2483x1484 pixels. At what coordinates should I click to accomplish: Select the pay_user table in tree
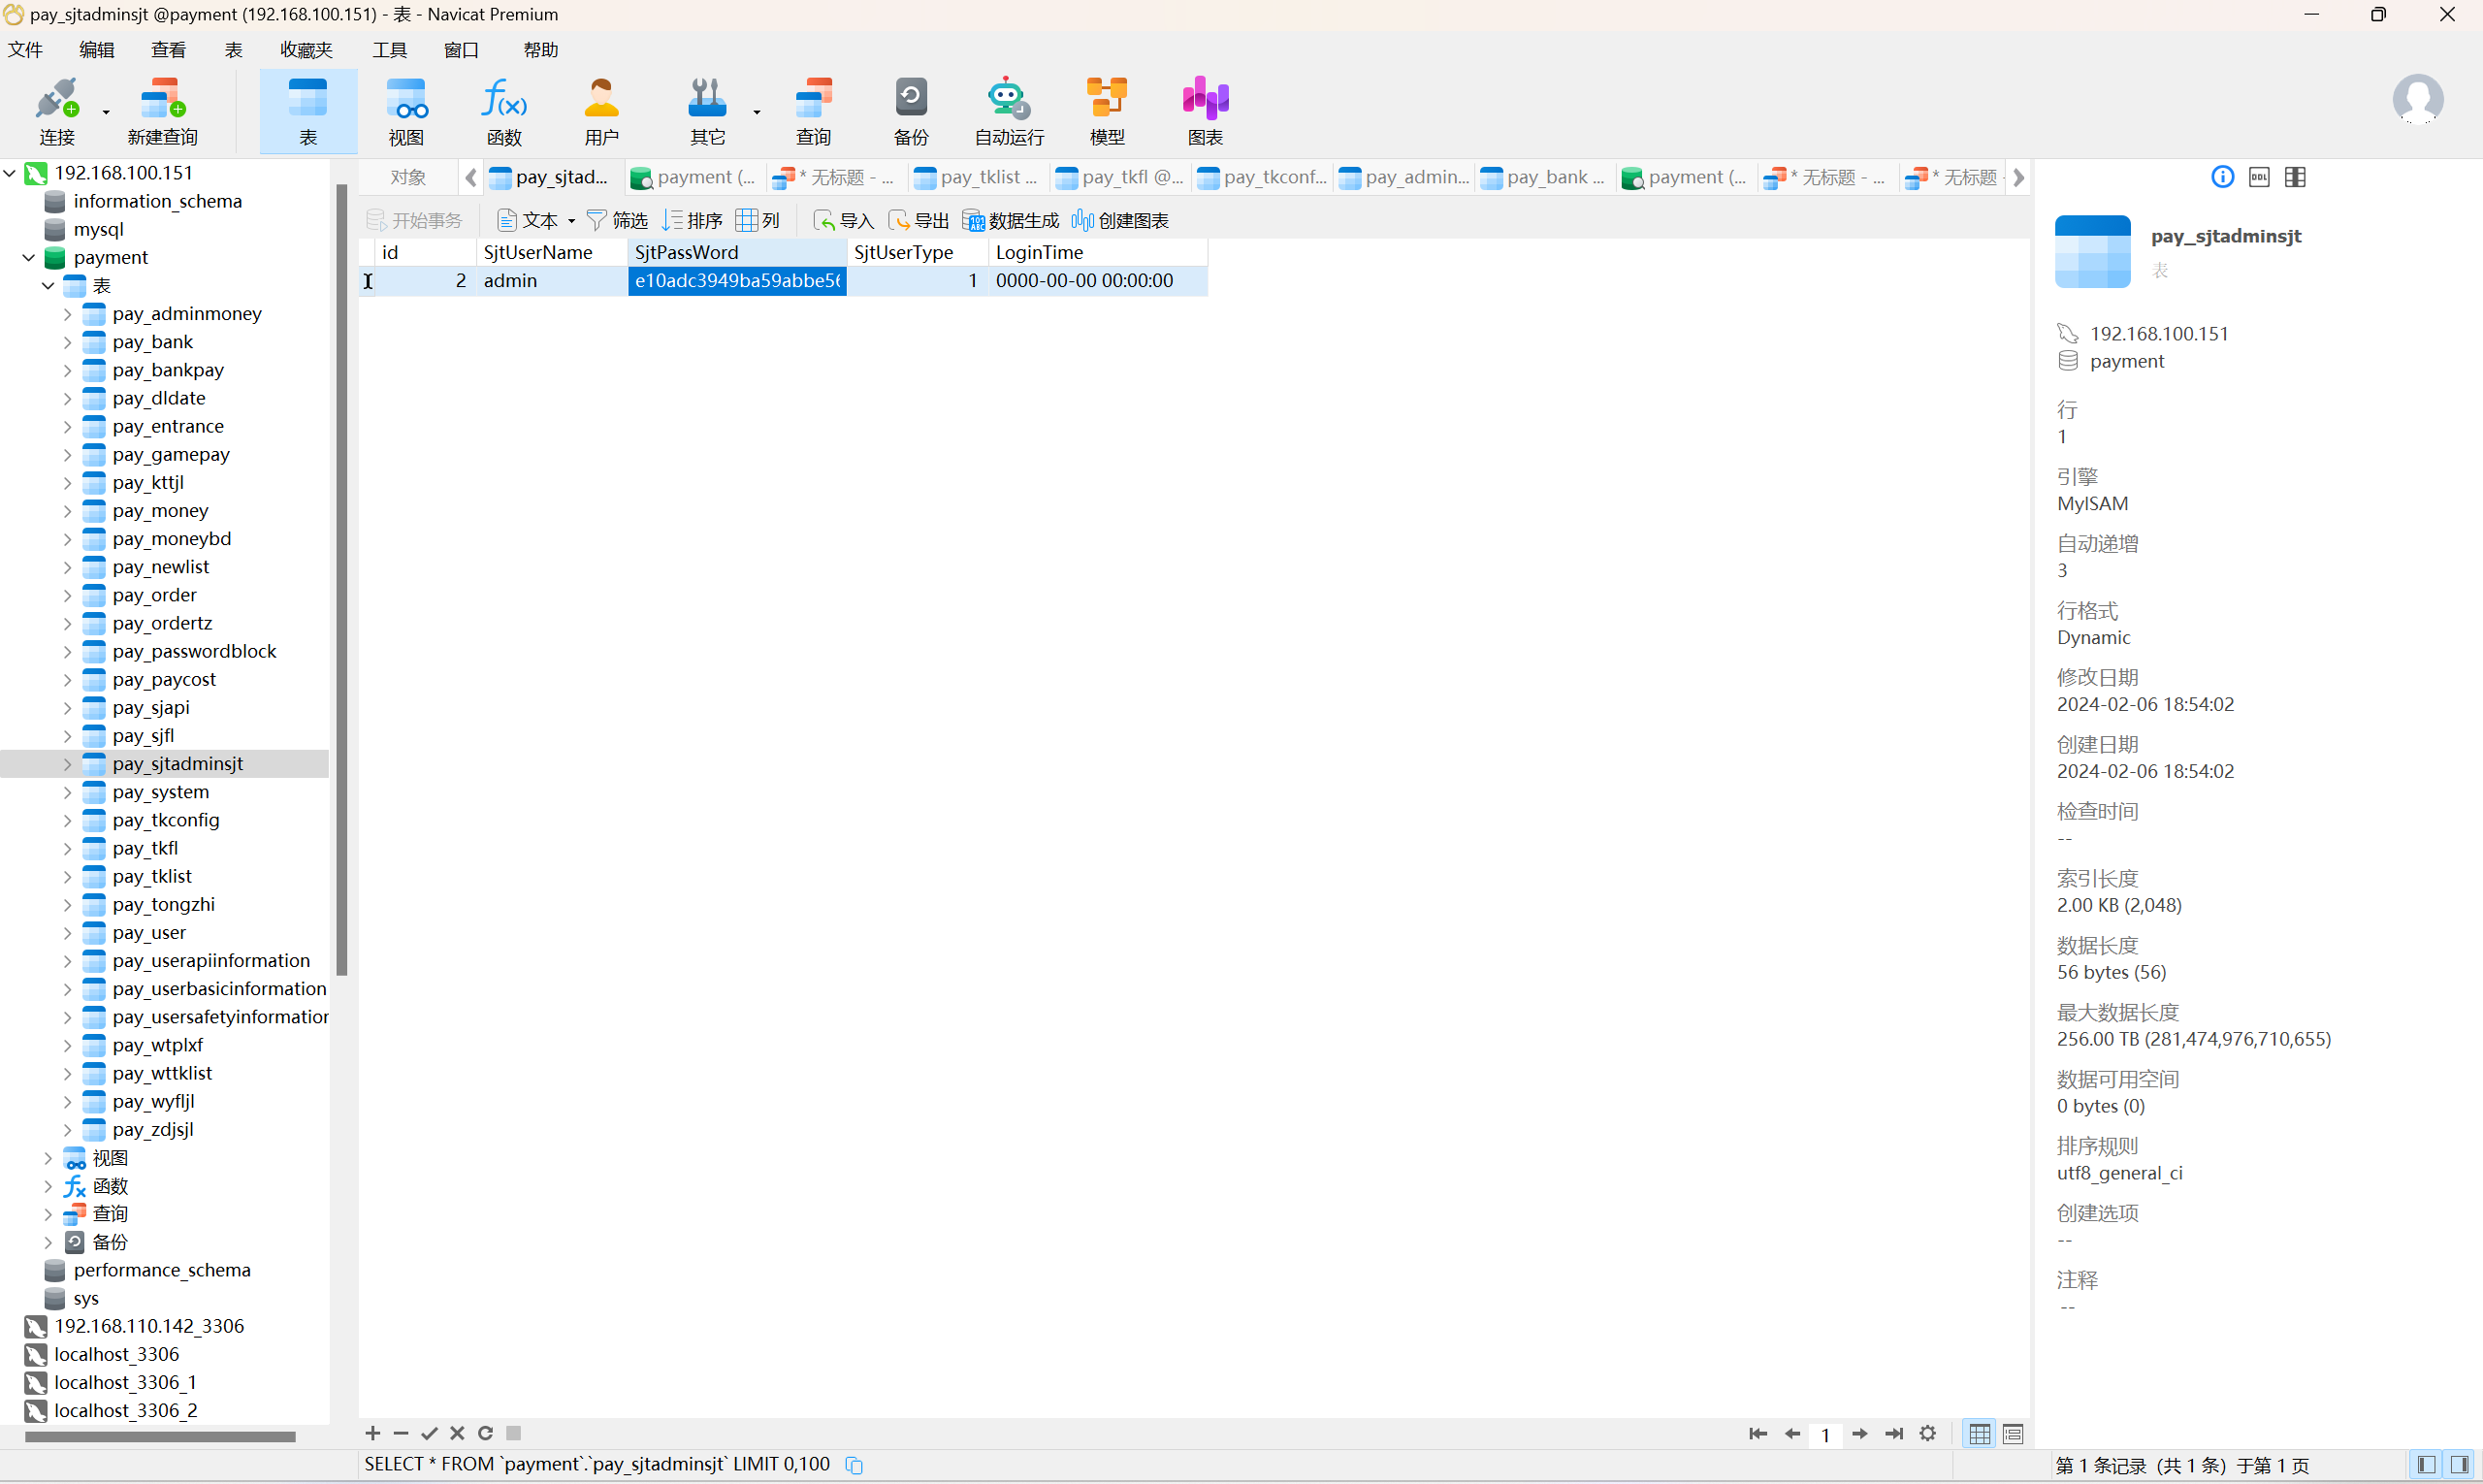click(x=149, y=932)
